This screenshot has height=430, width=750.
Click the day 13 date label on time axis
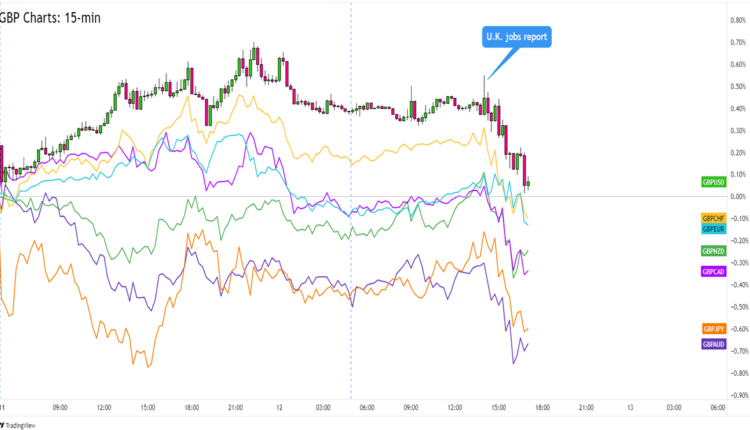pos(631,407)
